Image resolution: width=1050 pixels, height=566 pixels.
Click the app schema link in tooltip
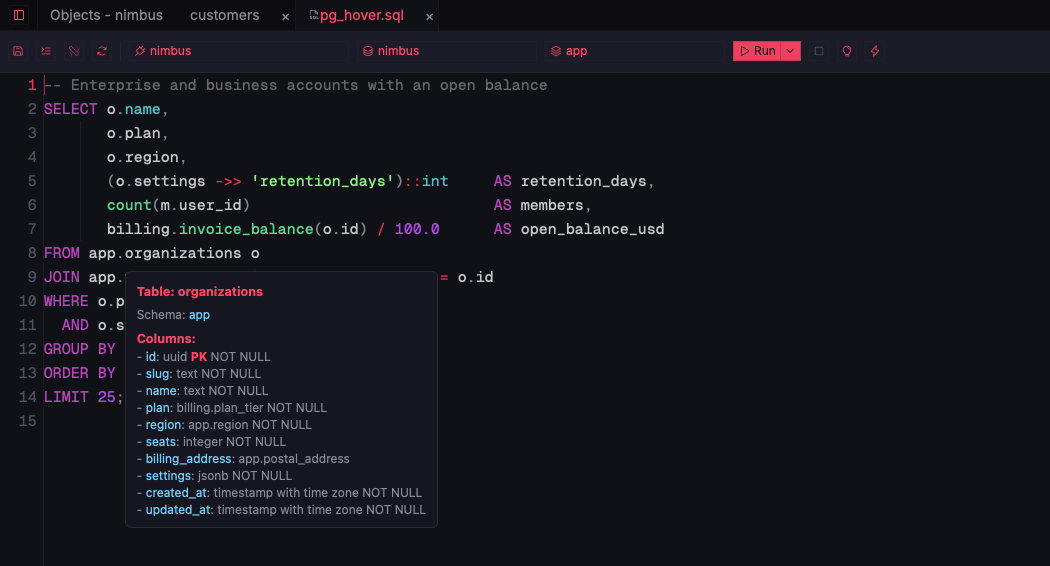coord(199,315)
